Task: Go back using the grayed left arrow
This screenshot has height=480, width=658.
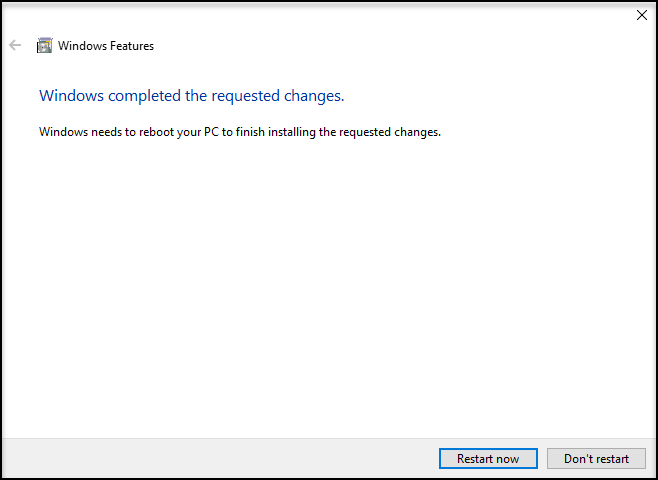Action: tap(15, 45)
